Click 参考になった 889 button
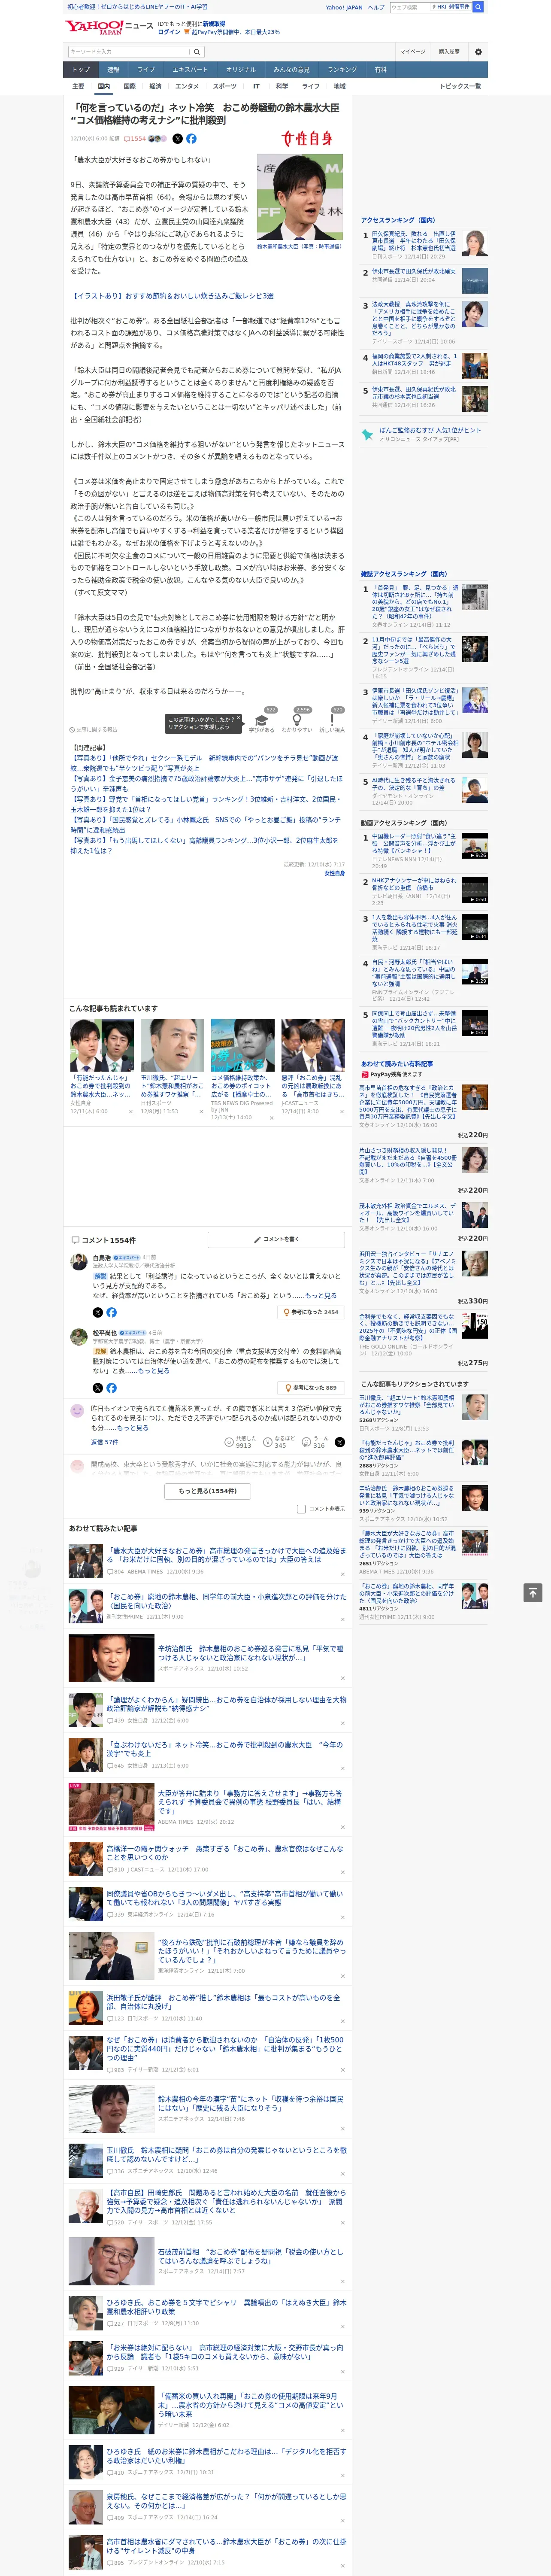This screenshot has height=2576, width=551. coord(312,1388)
